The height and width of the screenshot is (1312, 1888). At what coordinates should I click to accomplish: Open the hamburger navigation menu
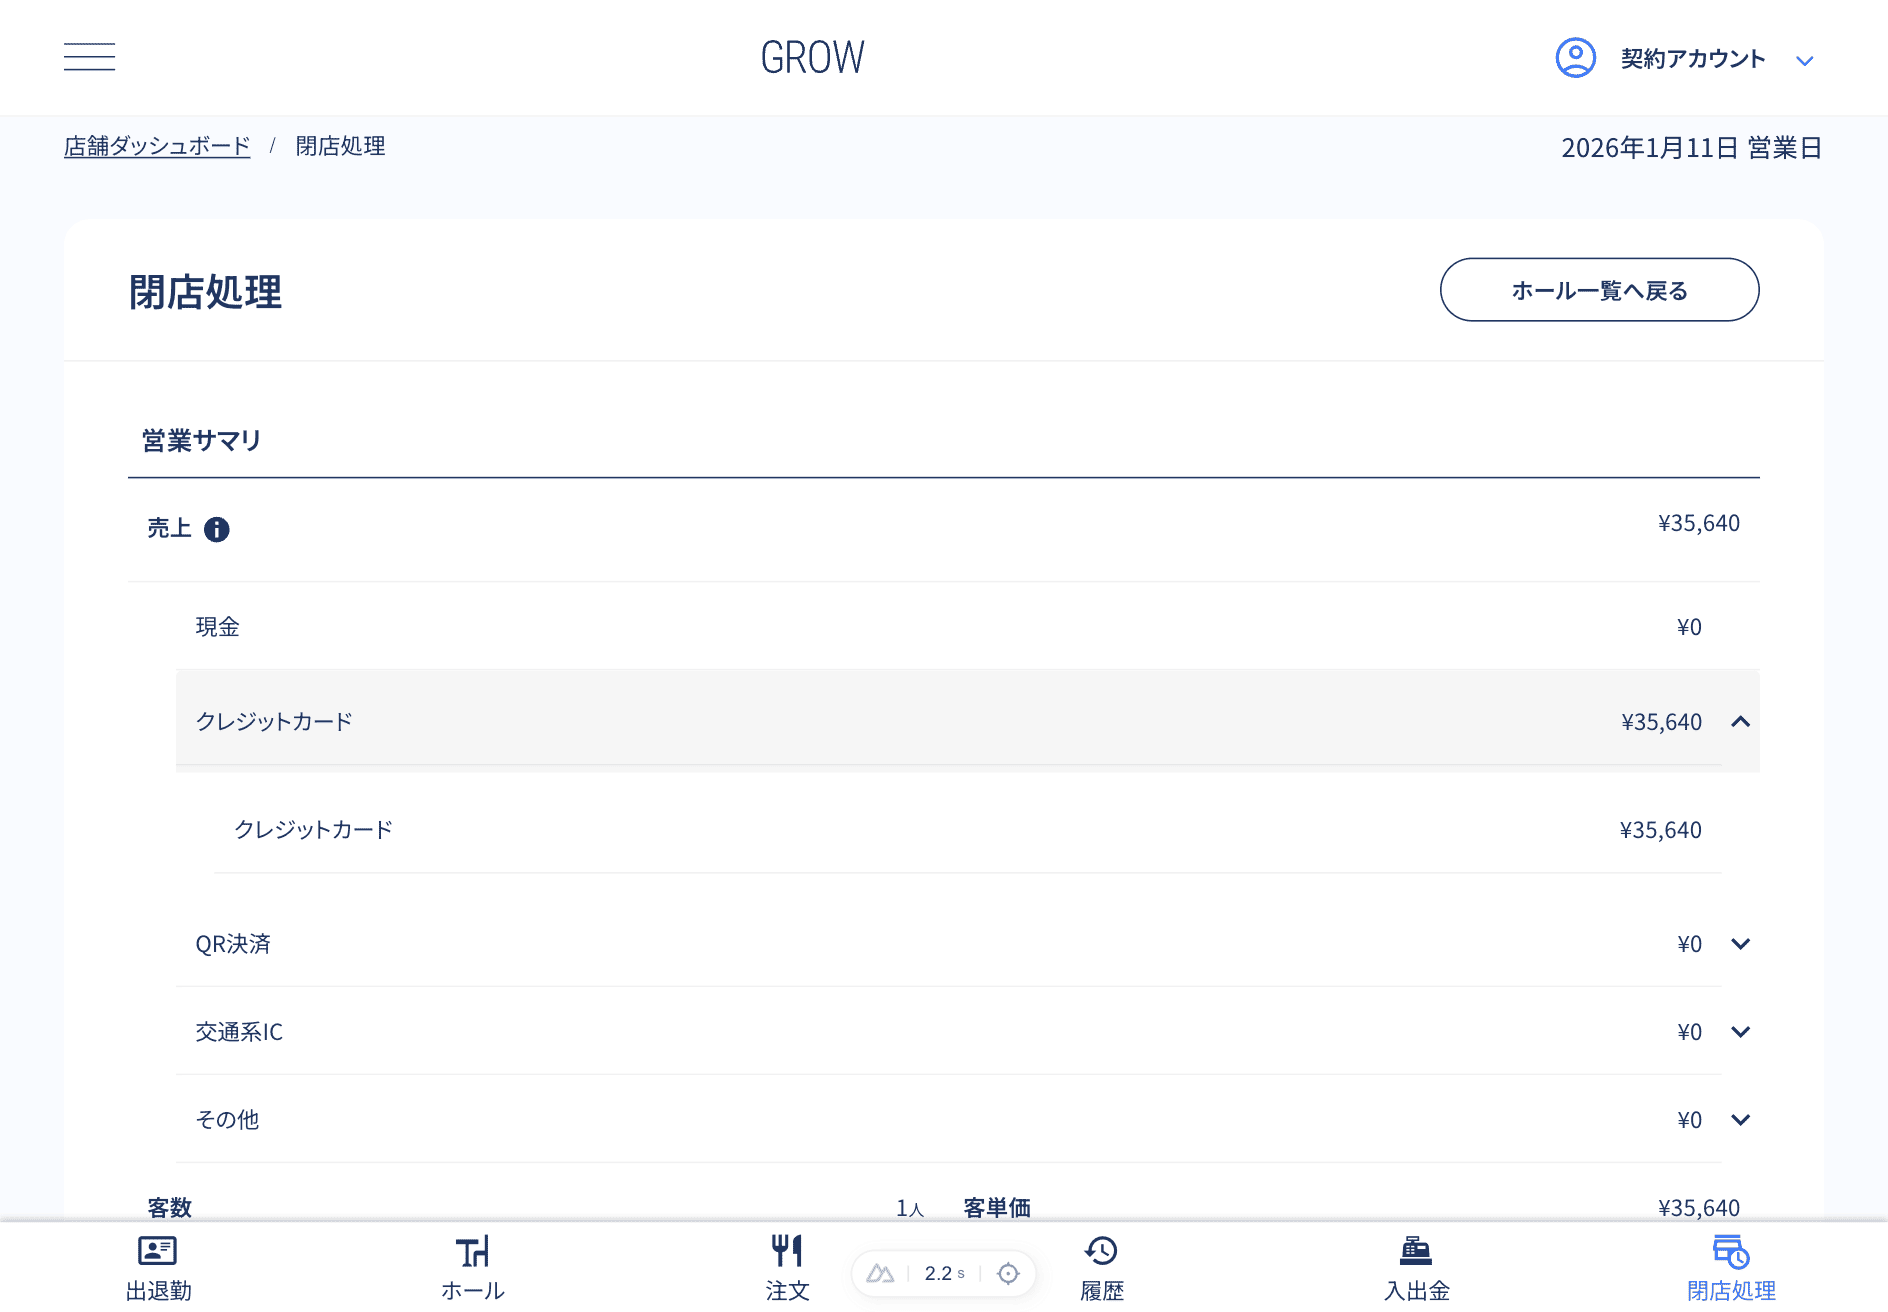(x=89, y=57)
